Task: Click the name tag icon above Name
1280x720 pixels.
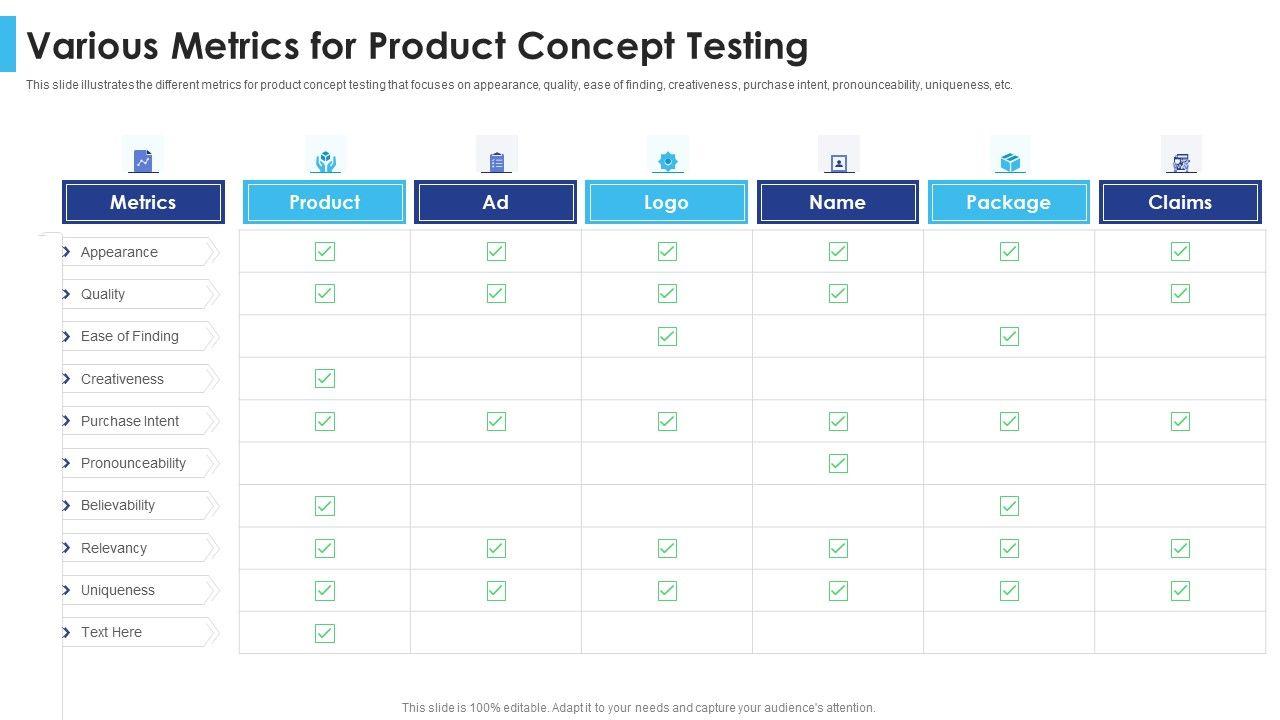Action: tap(838, 162)
